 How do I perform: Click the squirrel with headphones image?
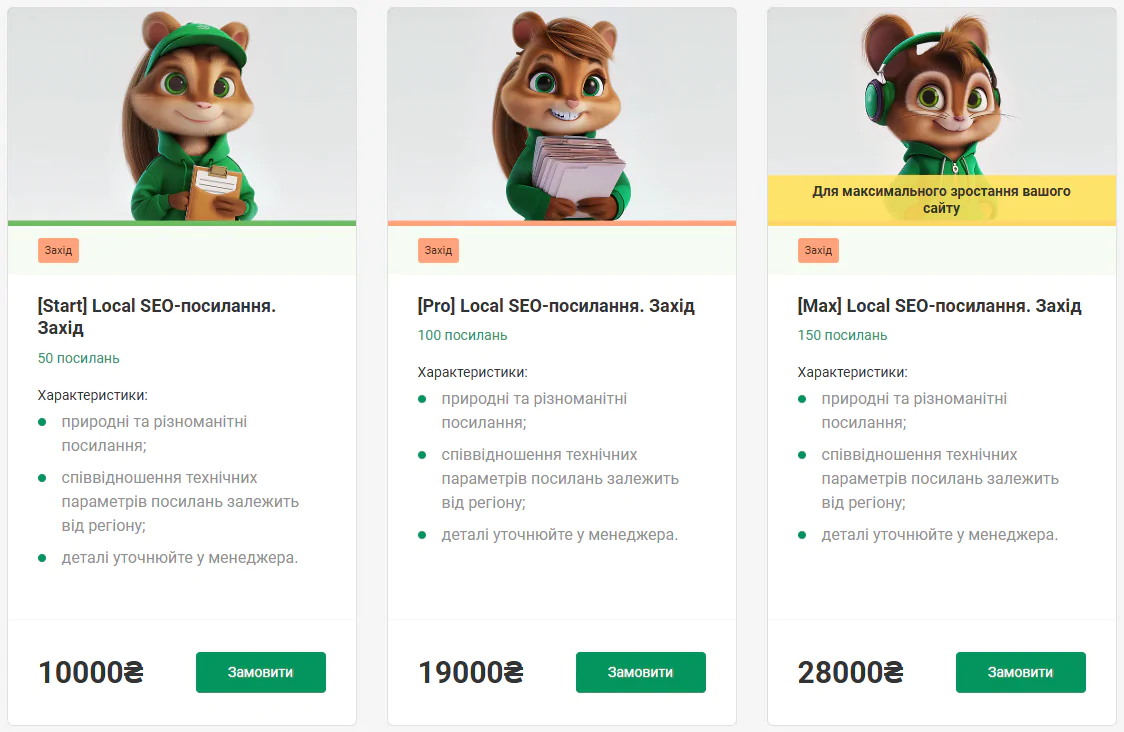click(941, 95)
